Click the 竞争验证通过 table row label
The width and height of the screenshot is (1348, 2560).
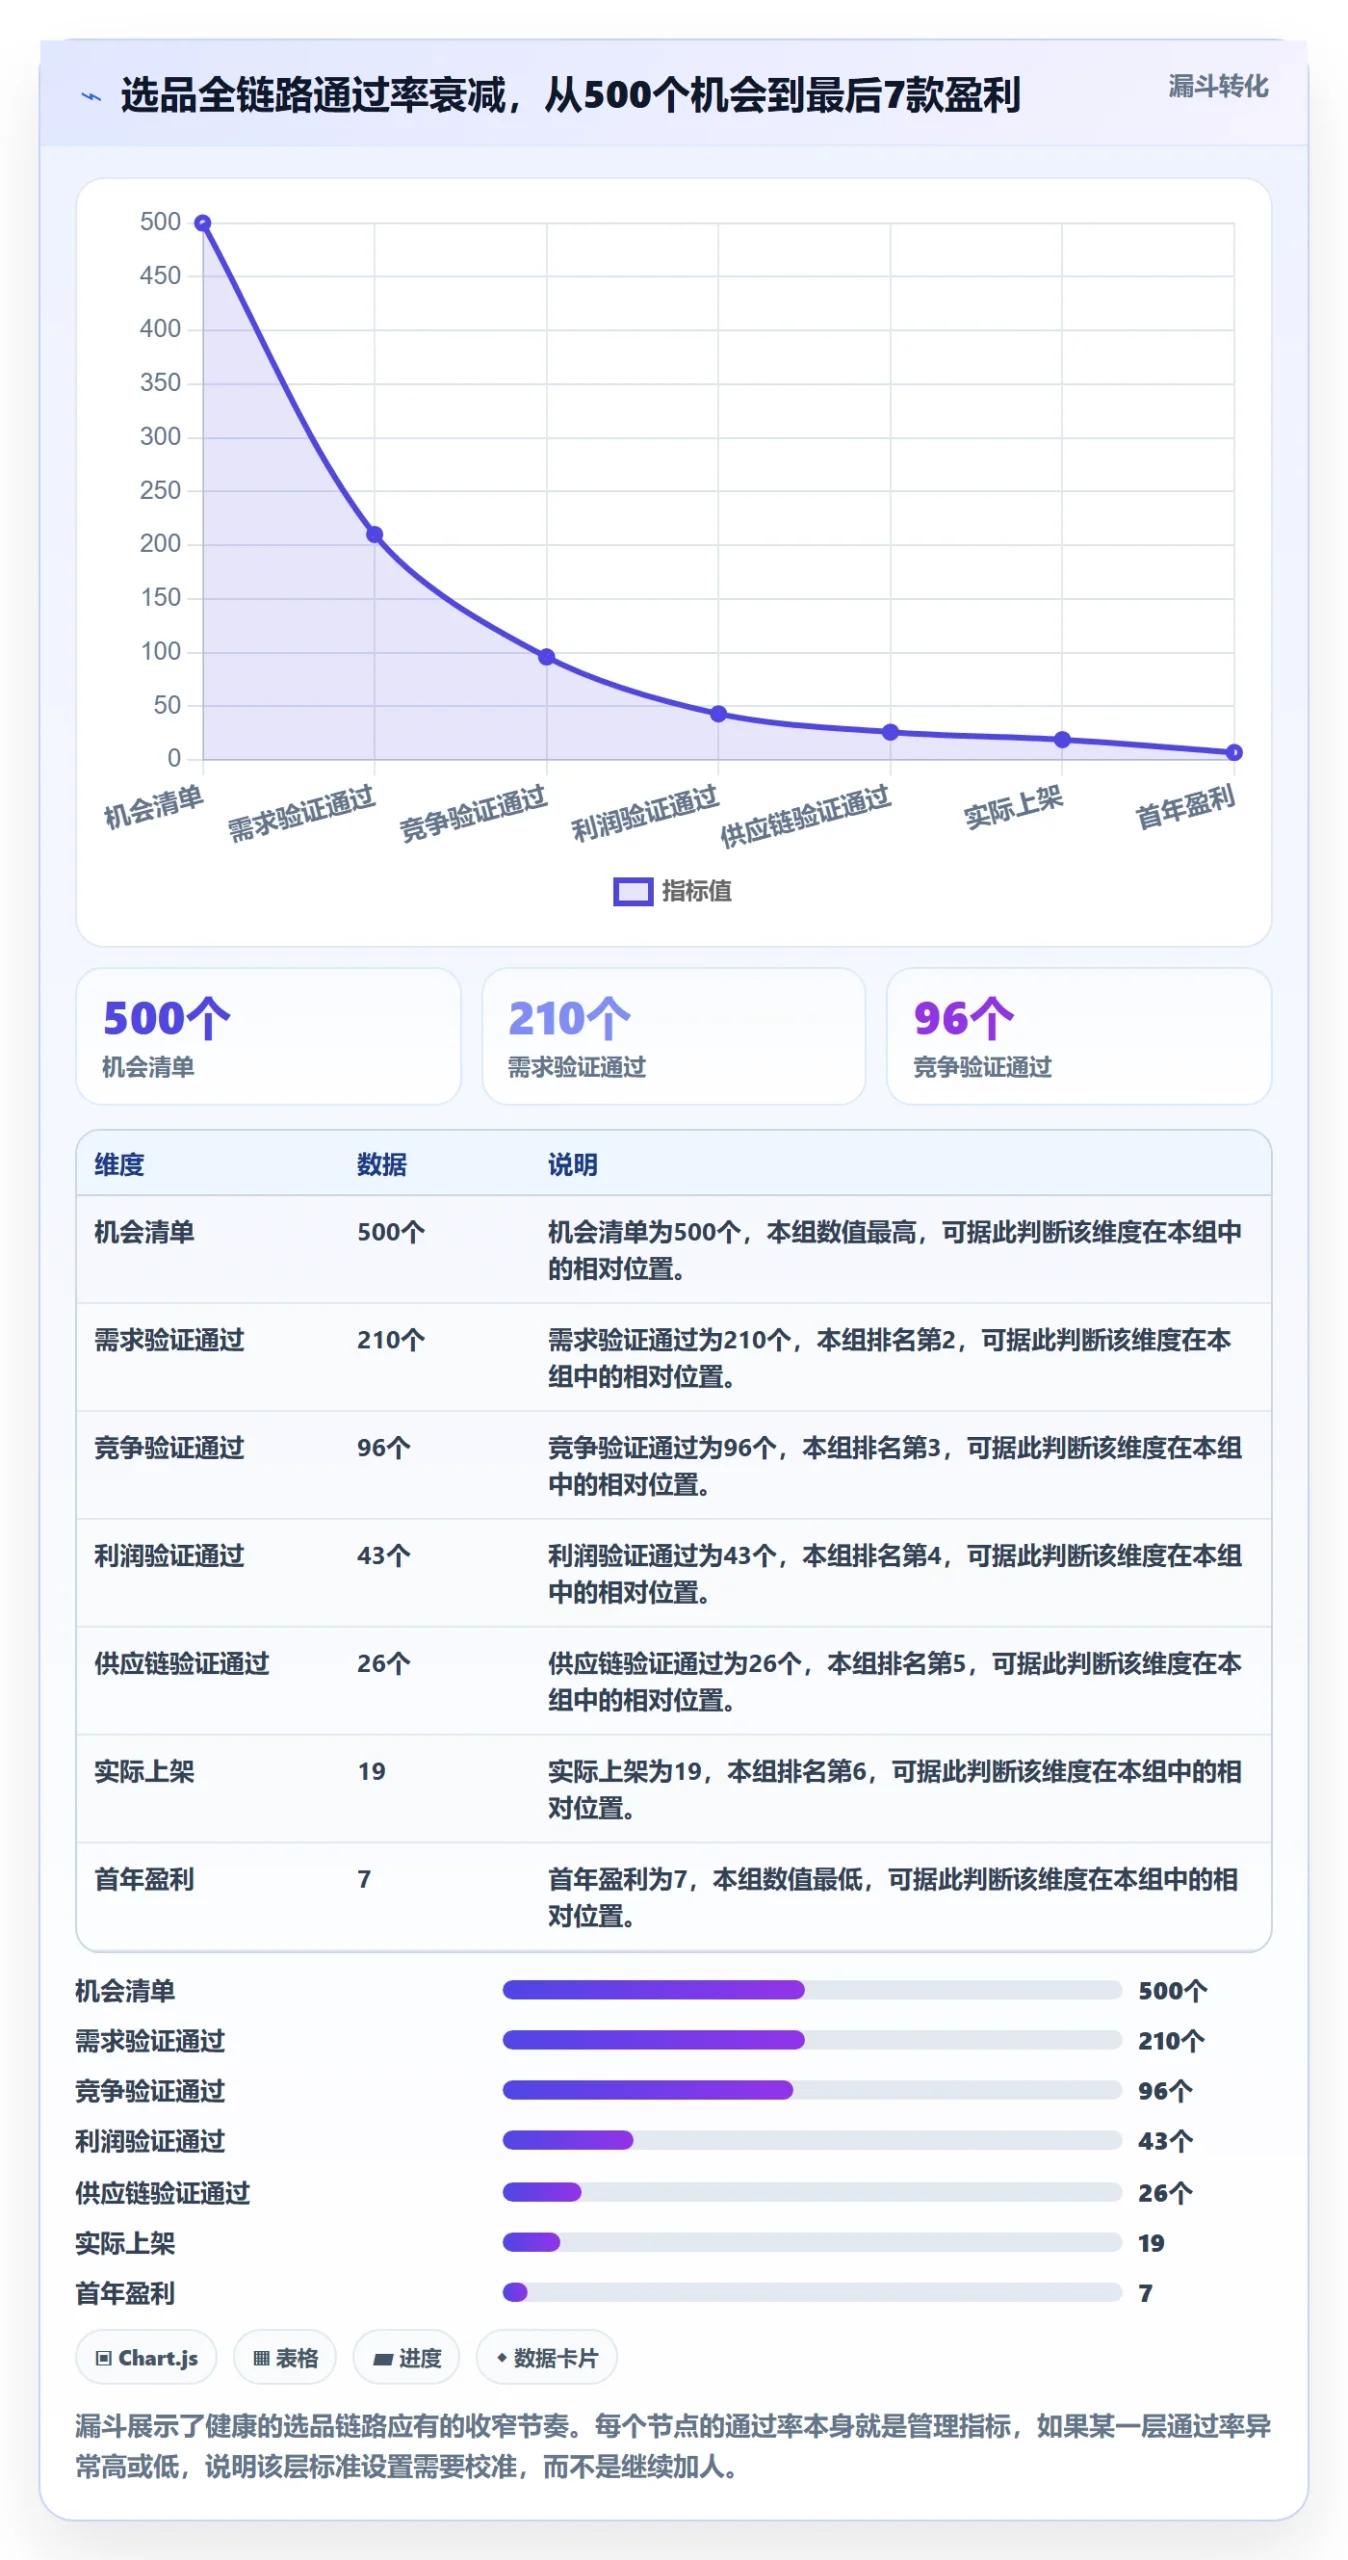pos(169,1448)
